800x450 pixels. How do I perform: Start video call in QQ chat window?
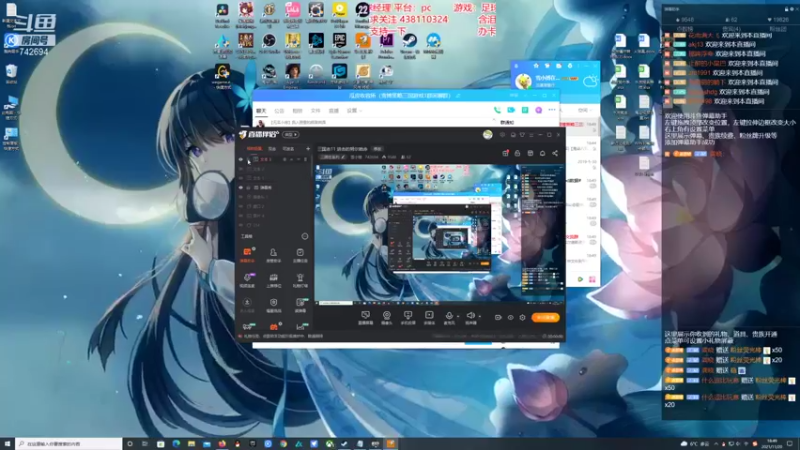511,110
